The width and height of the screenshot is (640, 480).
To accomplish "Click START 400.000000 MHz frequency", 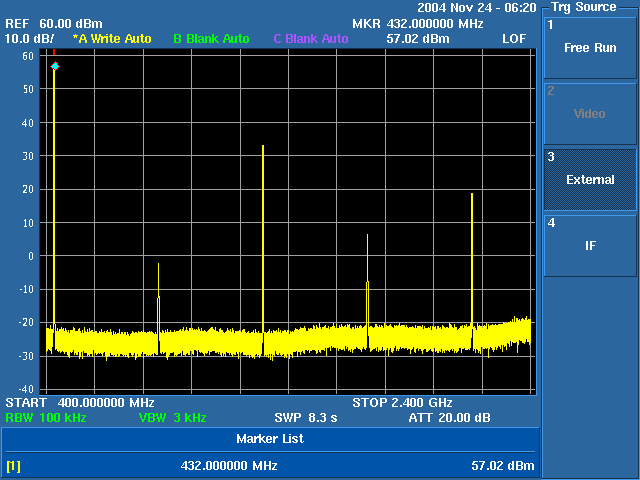I will 80,403.
